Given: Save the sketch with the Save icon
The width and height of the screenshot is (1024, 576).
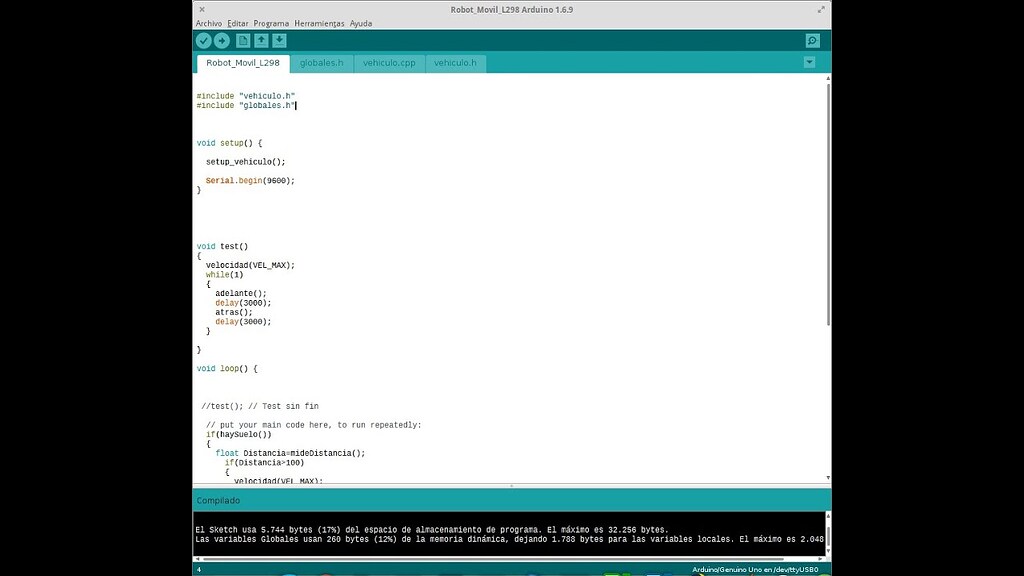Looking at the screenshot, I should (280, 40).
